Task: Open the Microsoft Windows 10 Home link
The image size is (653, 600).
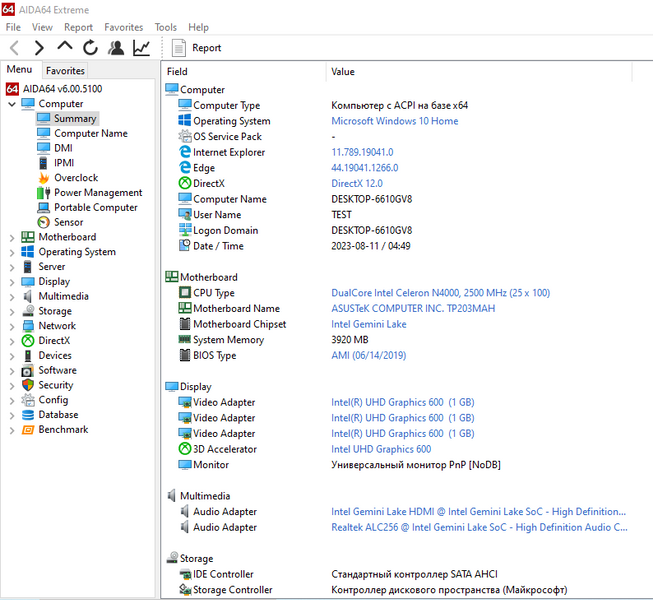Action: click(x=395, y=121)
